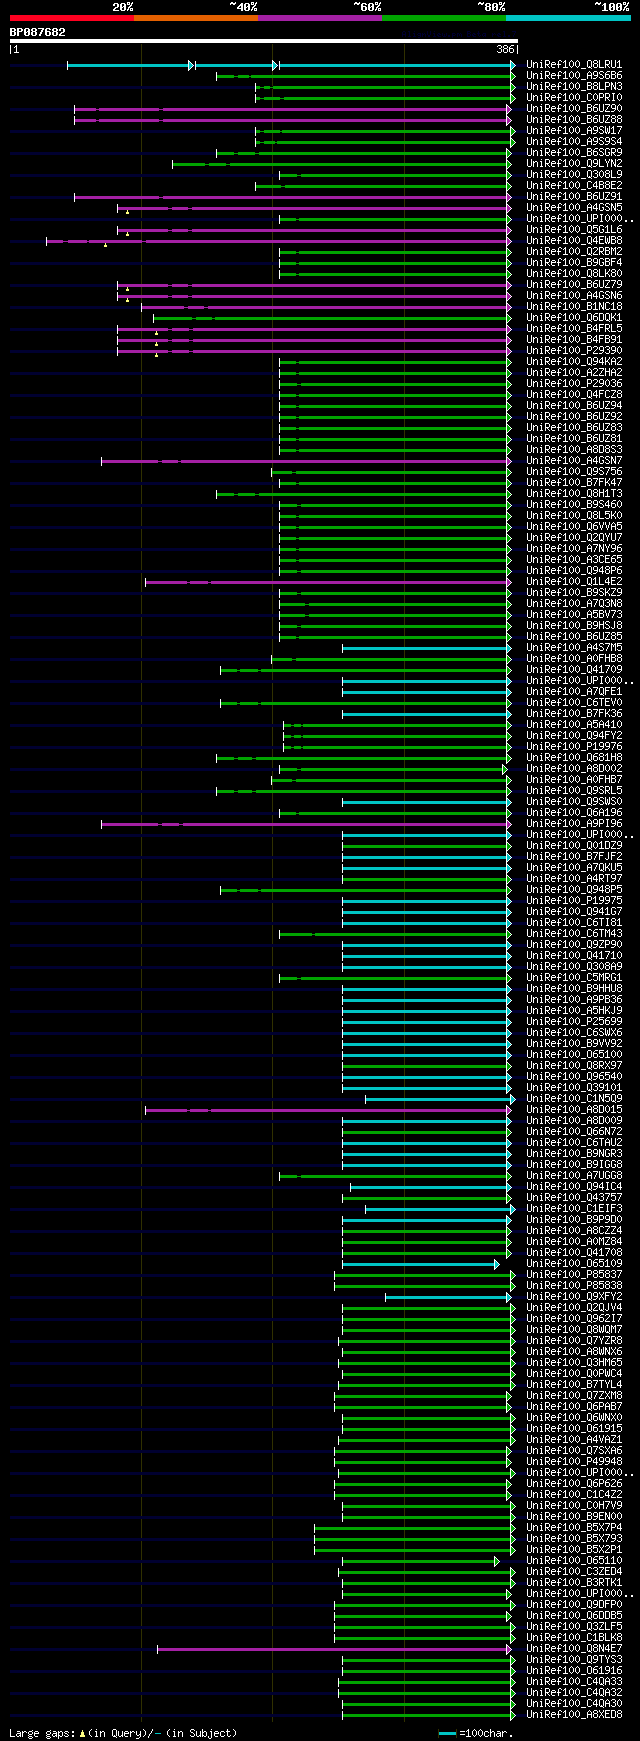This screenshot has height=1741, width=640.
Task: Click the red 20% identity legend segment
Action: pyautogui.click(x=71, y=17)
